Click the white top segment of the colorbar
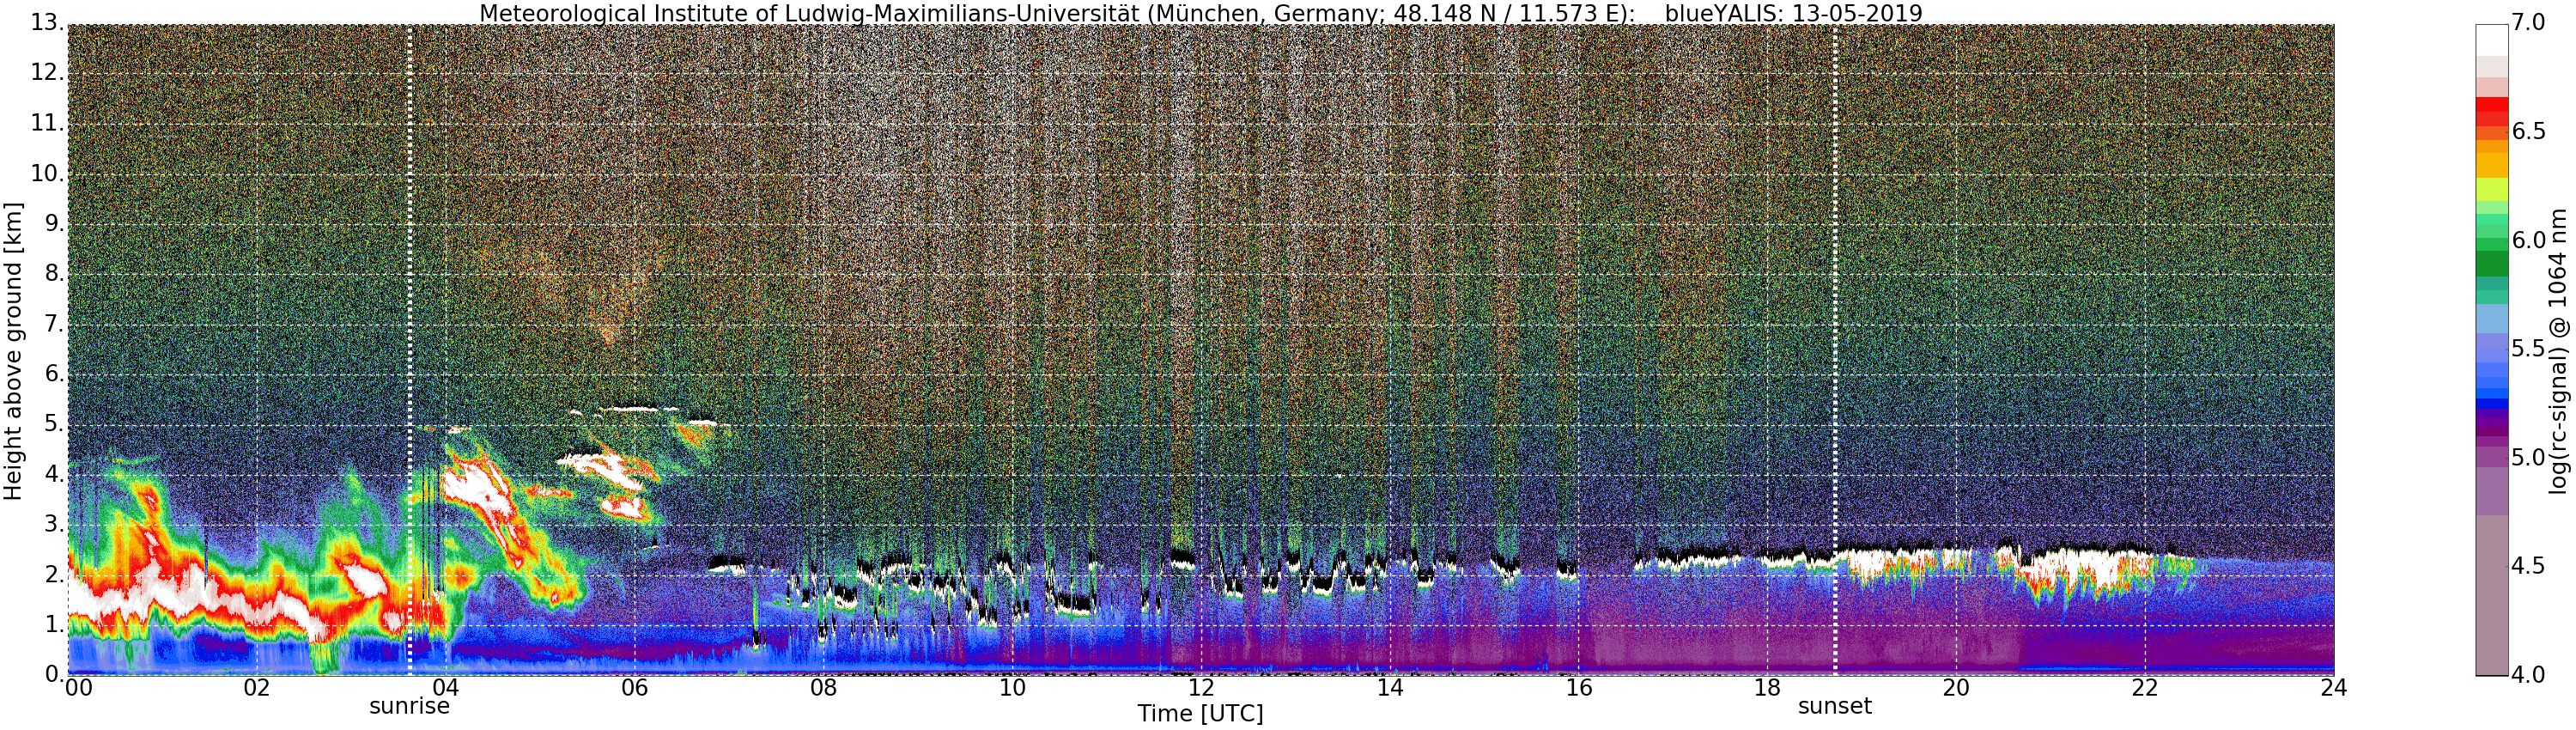2576x730 pixels. (x=2492, y=40)
